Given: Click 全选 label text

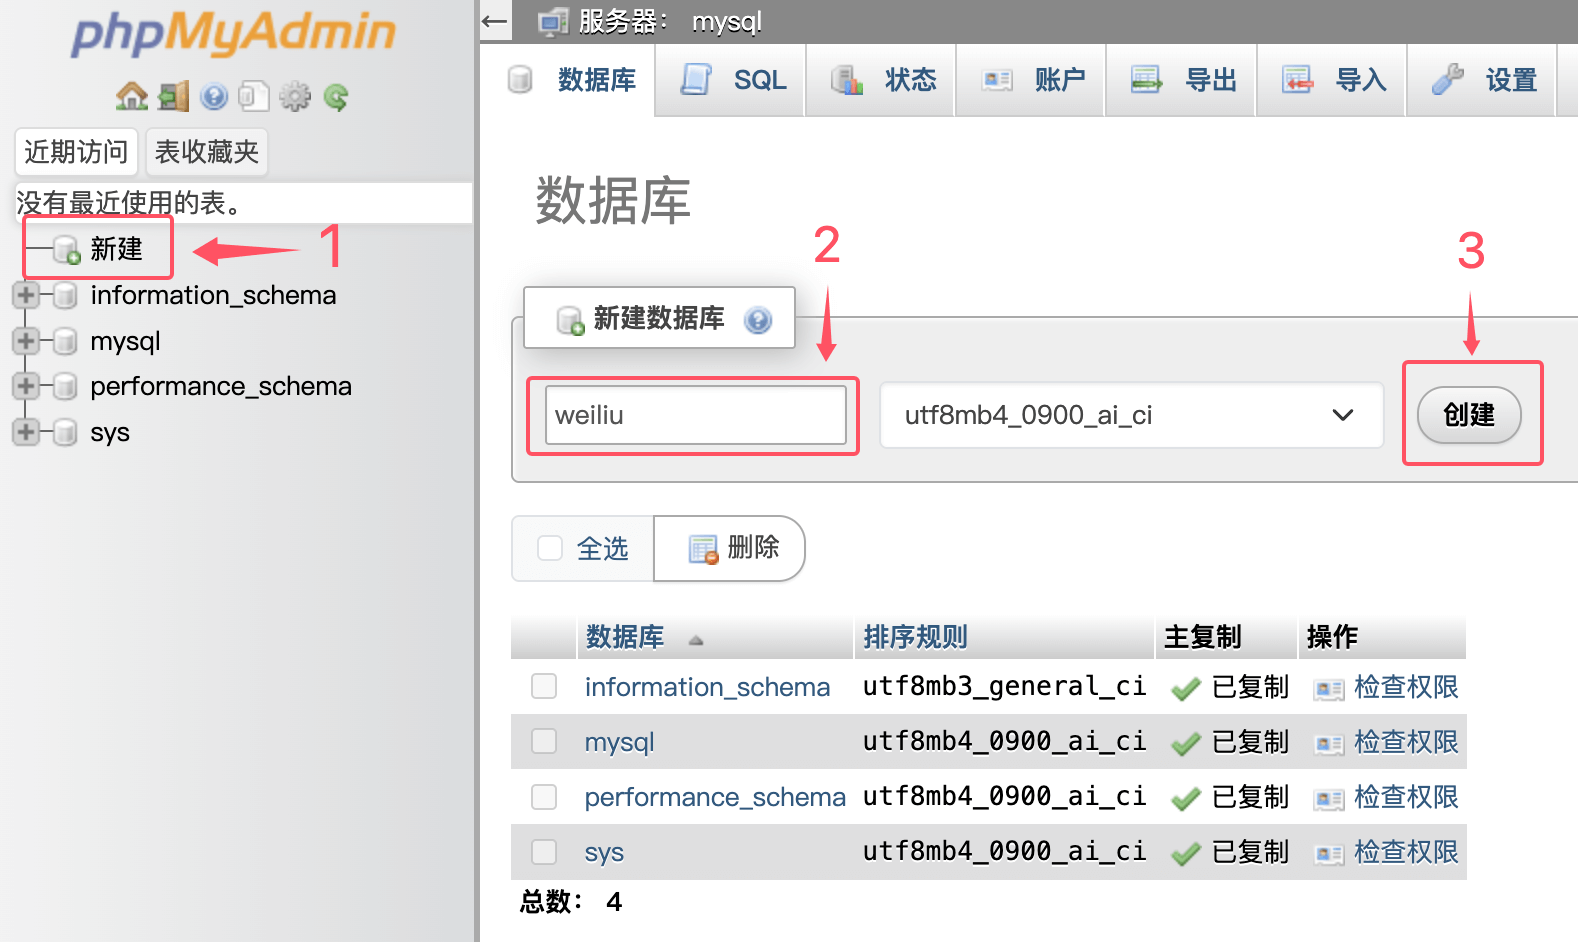Looking at the screenshot, I should point(603,548).
